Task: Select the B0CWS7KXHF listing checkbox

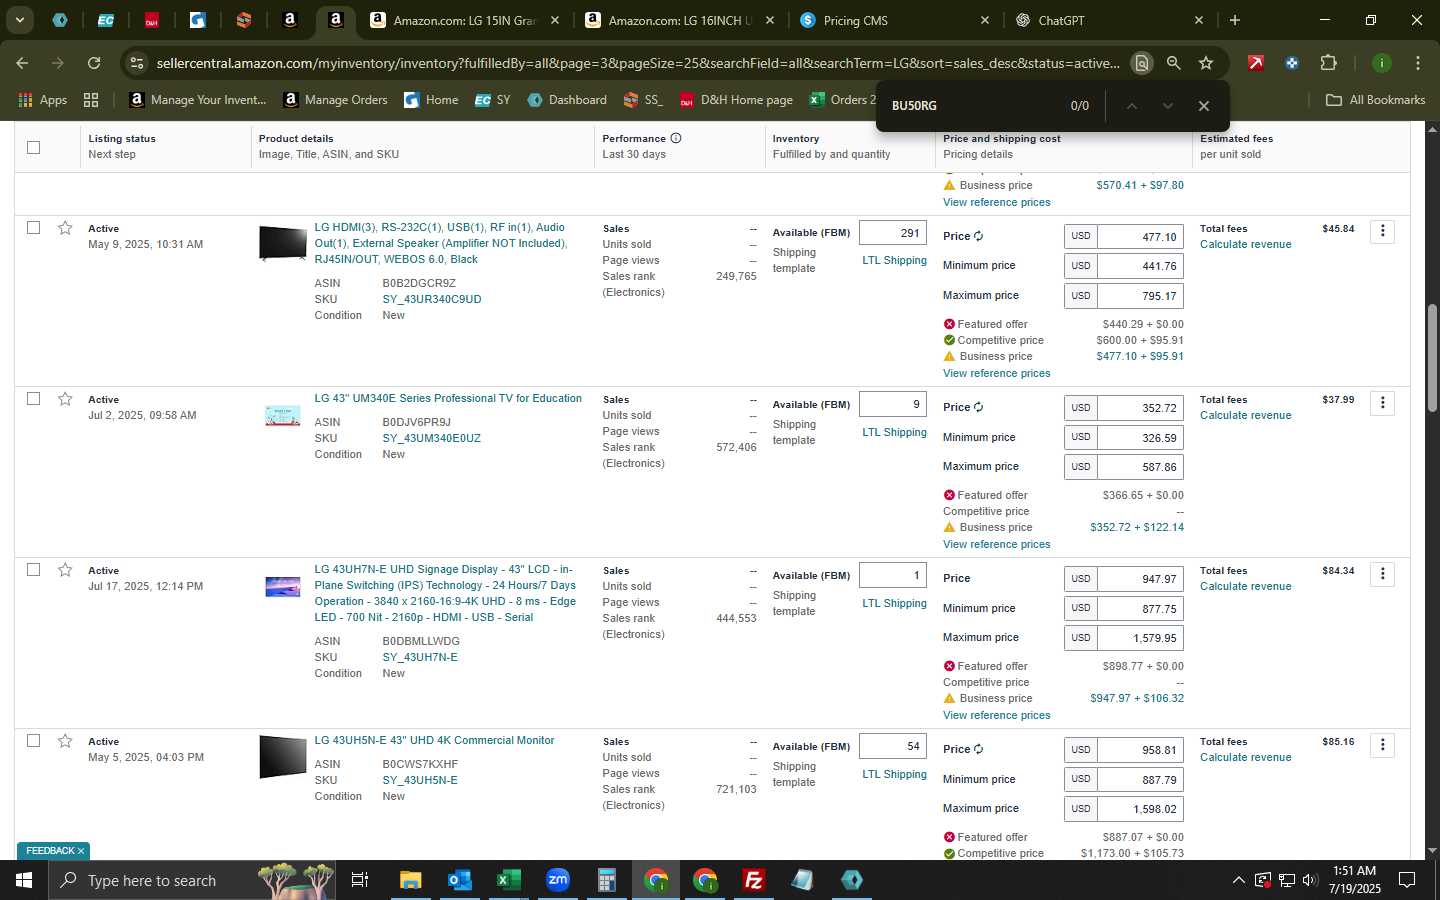Action: tap(33, 741)
